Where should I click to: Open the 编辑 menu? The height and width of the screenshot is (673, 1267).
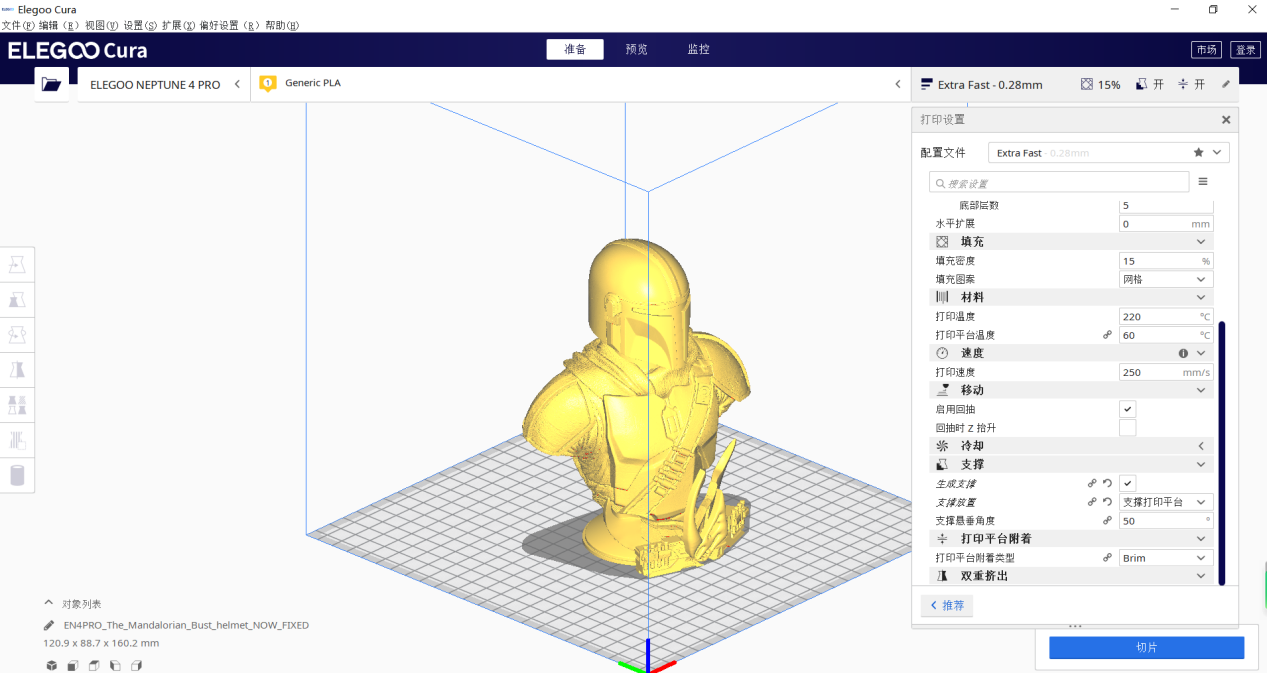coord(60,25)
